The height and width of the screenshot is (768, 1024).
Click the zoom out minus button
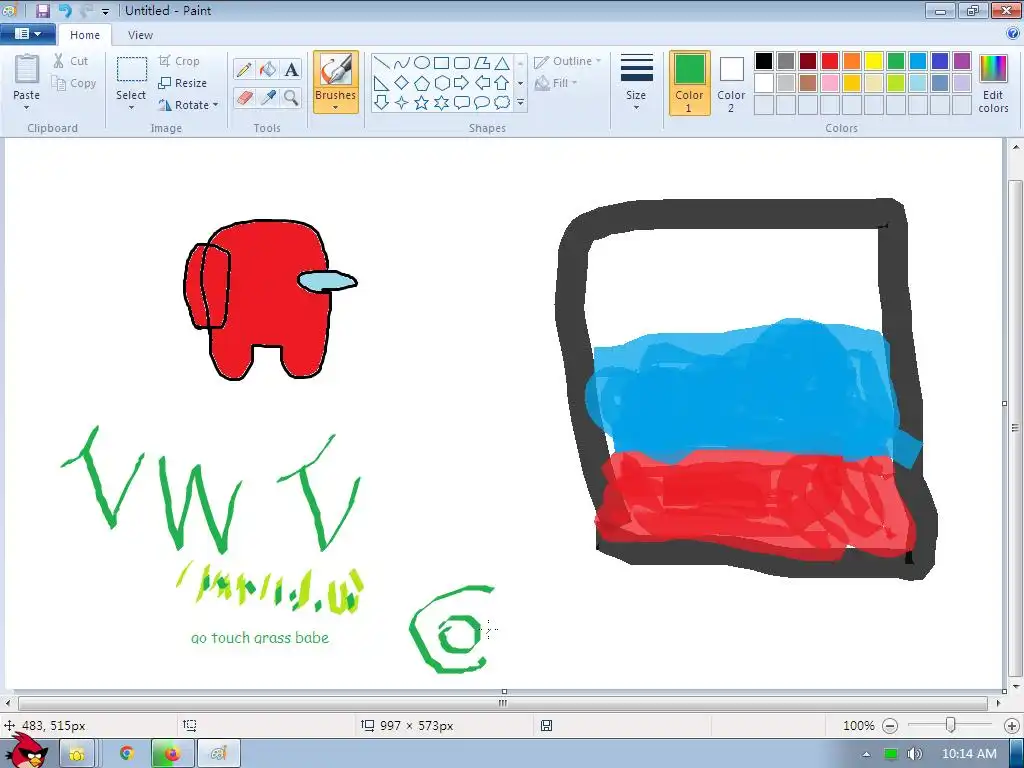889,726
